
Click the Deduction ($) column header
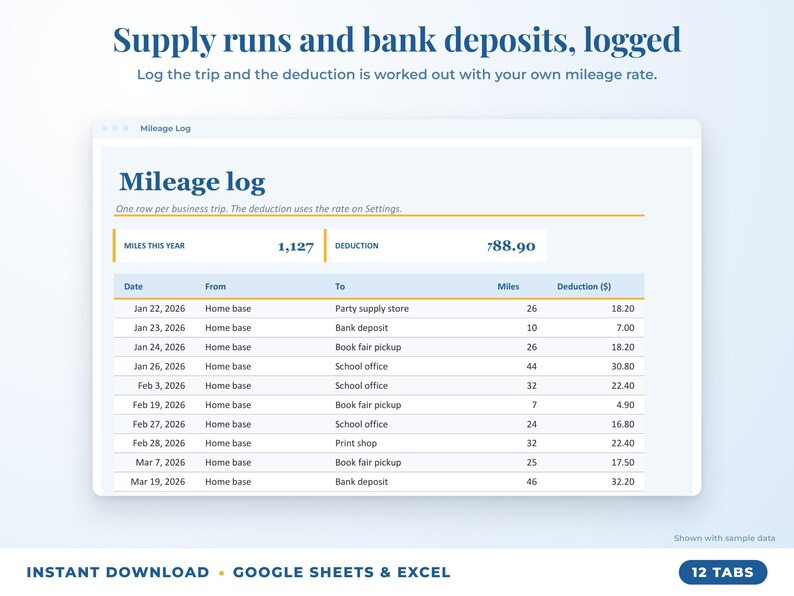pos(584,287)
